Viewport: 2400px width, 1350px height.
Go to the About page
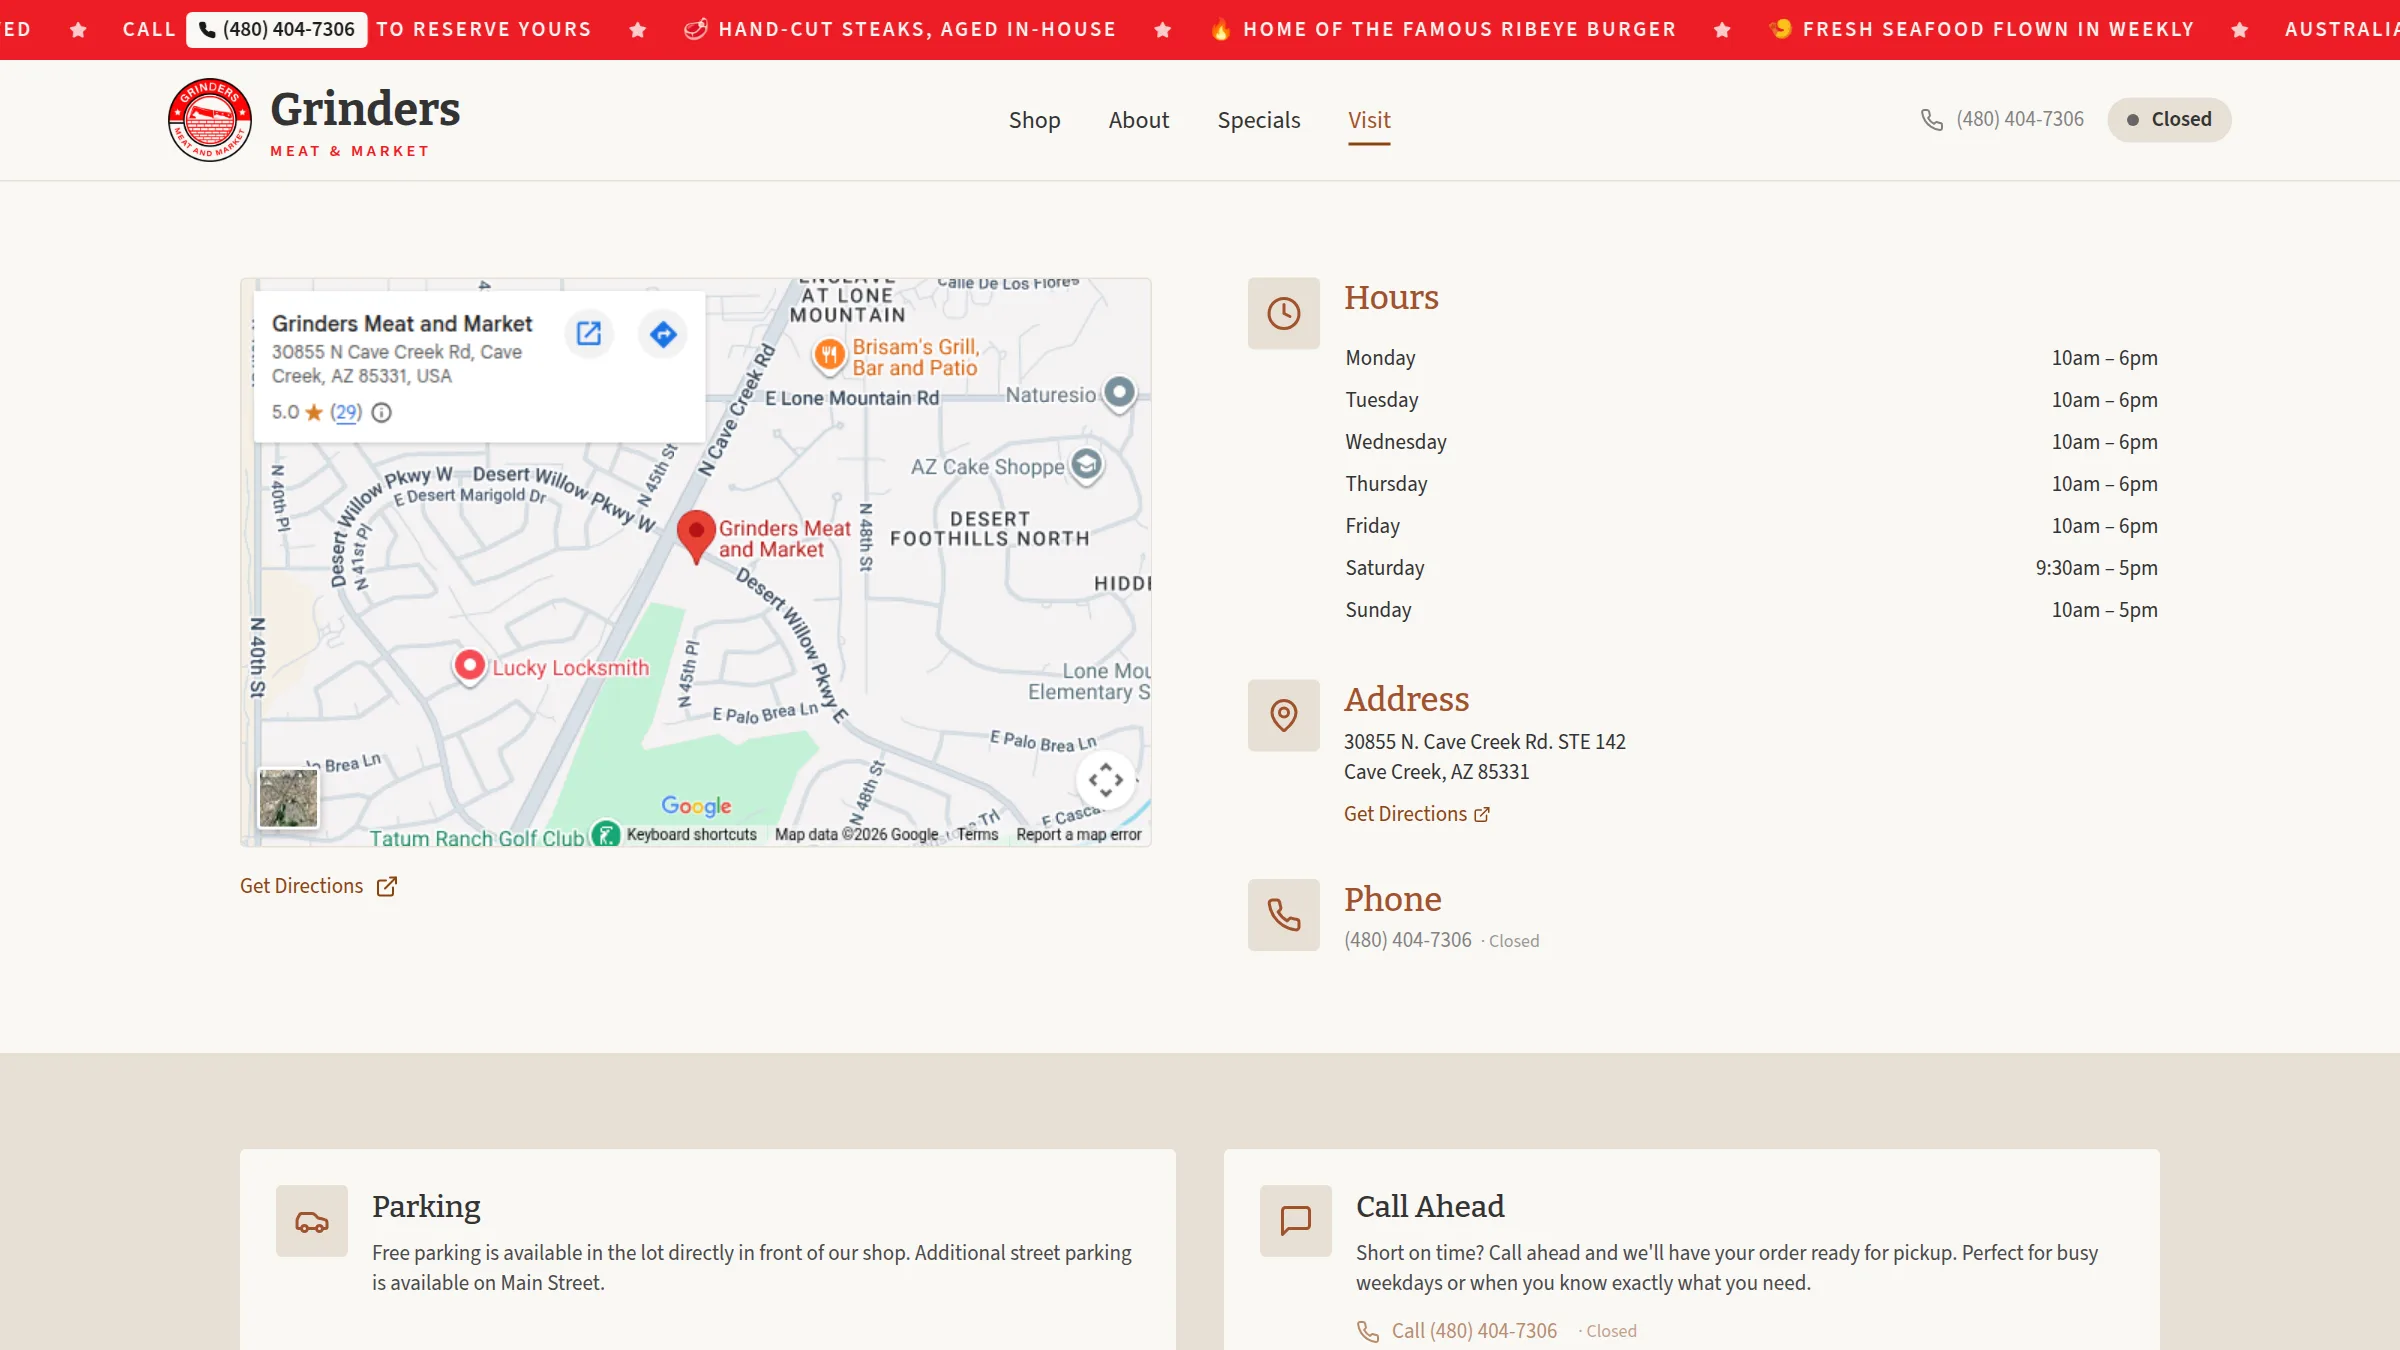point(1138,120)
